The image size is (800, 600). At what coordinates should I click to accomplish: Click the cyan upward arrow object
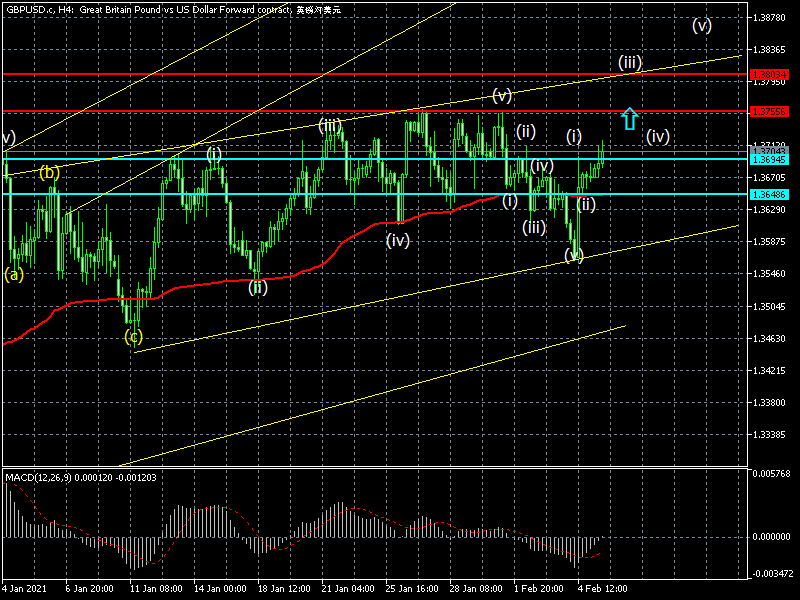[630, 118]
